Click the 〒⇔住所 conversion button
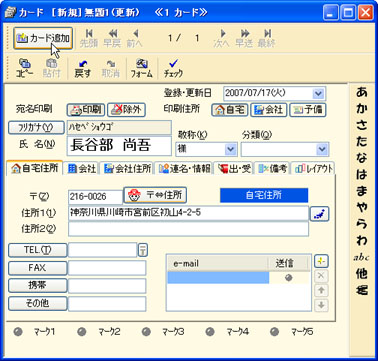The width and height of the screenshot is (378, 361). (155, 195)
